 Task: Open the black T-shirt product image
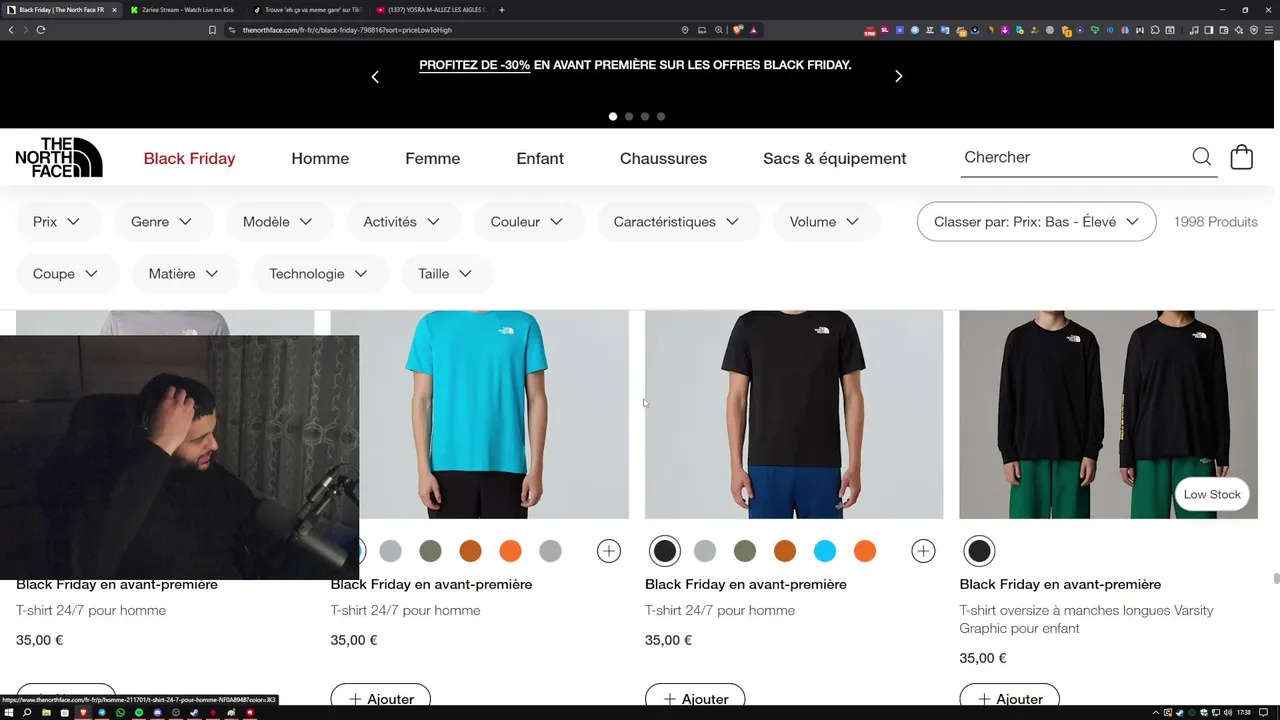[794, 414]
